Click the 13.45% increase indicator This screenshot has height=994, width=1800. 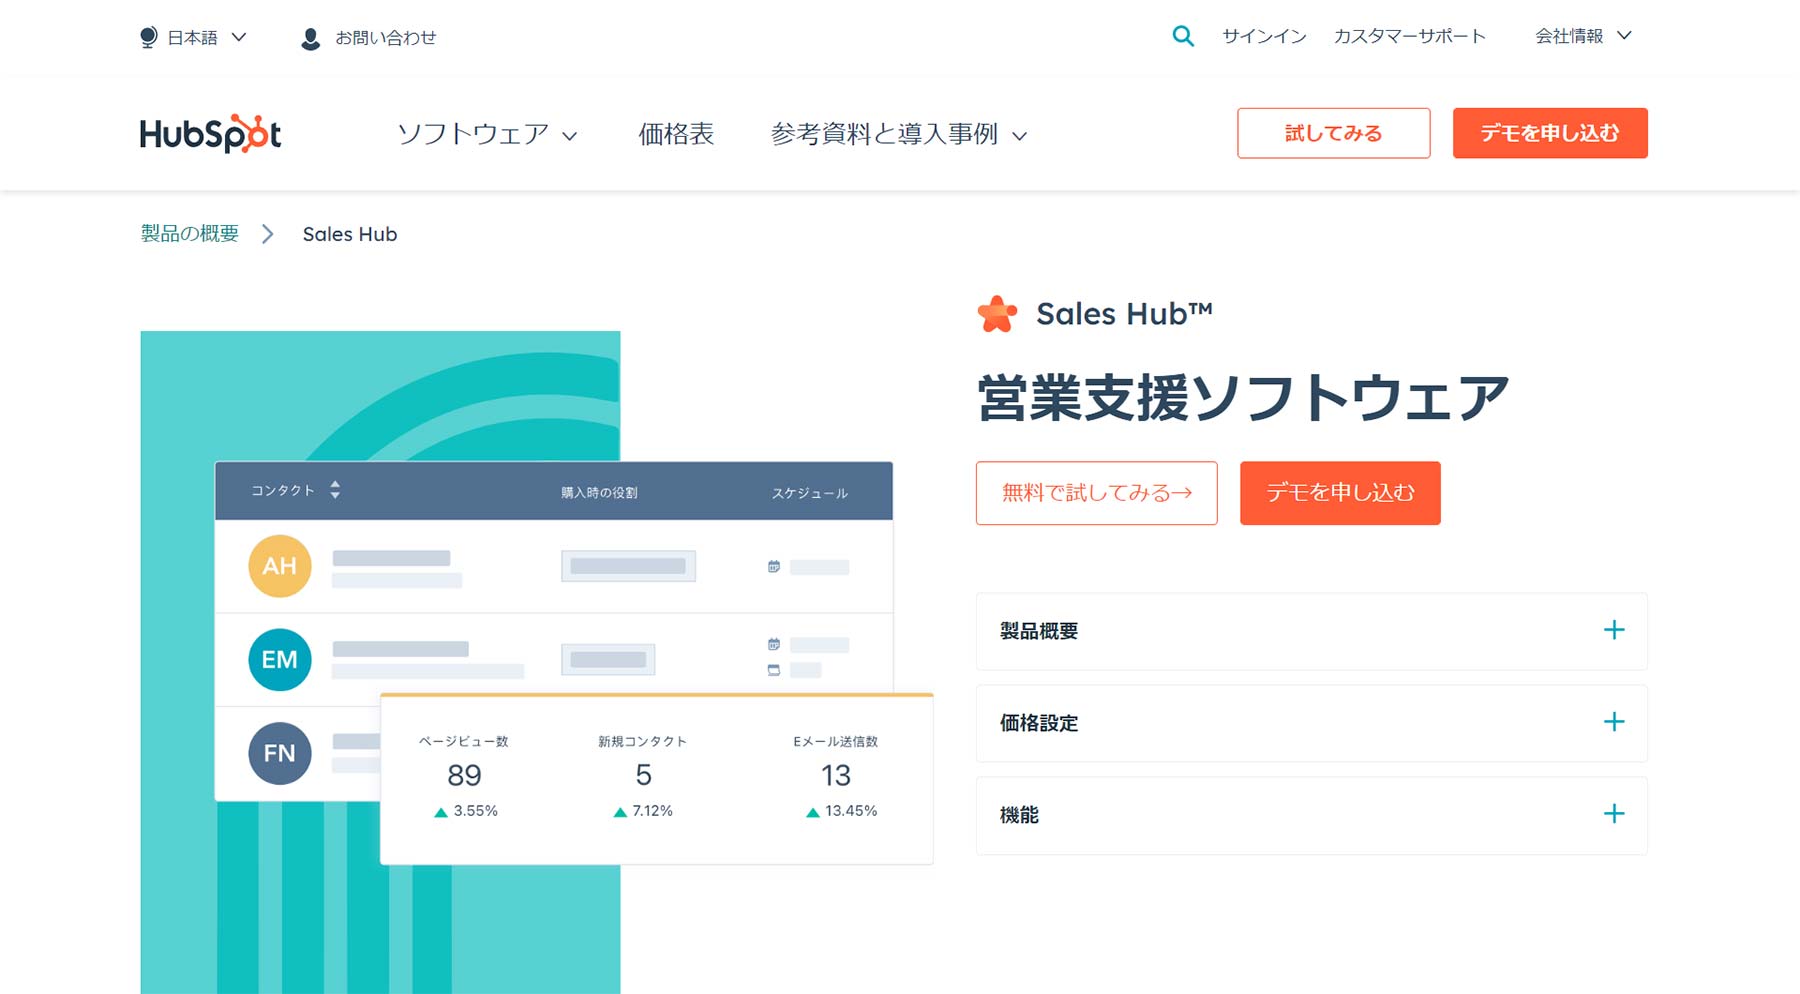pyautogui.click(x=841, y=811)
